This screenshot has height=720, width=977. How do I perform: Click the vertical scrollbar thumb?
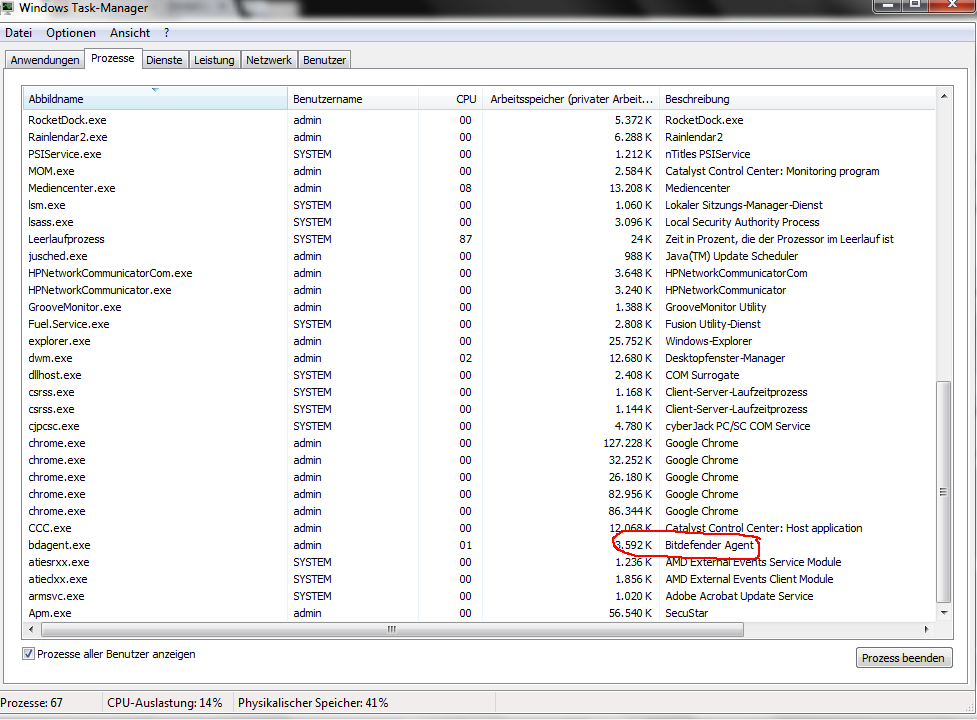(x=944, y=491)
